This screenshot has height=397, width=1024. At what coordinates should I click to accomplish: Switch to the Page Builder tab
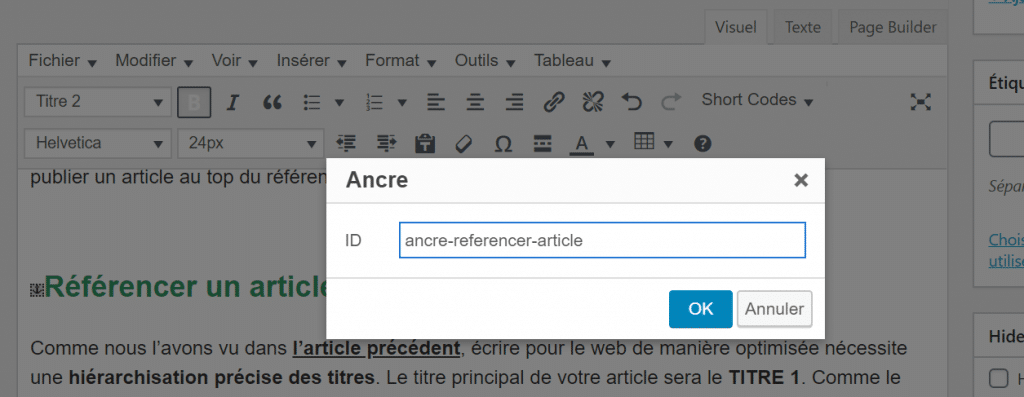click(893, 27)
